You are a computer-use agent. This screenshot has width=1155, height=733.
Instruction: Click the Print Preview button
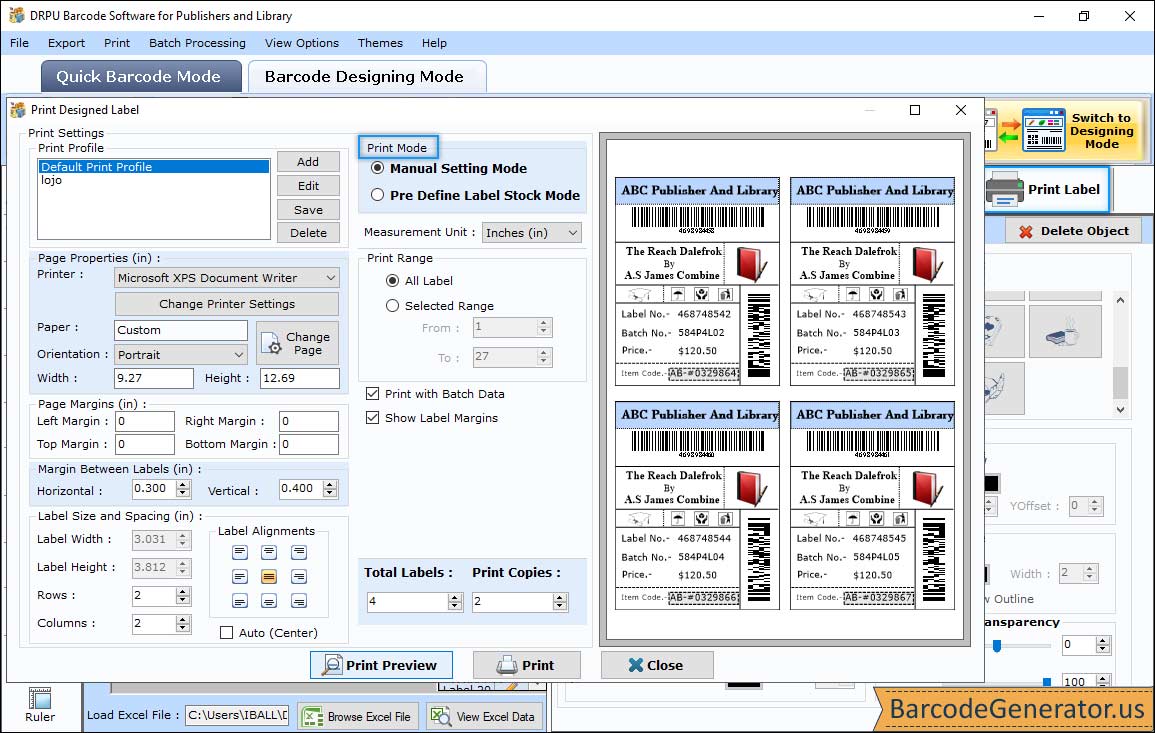[381, 665]
